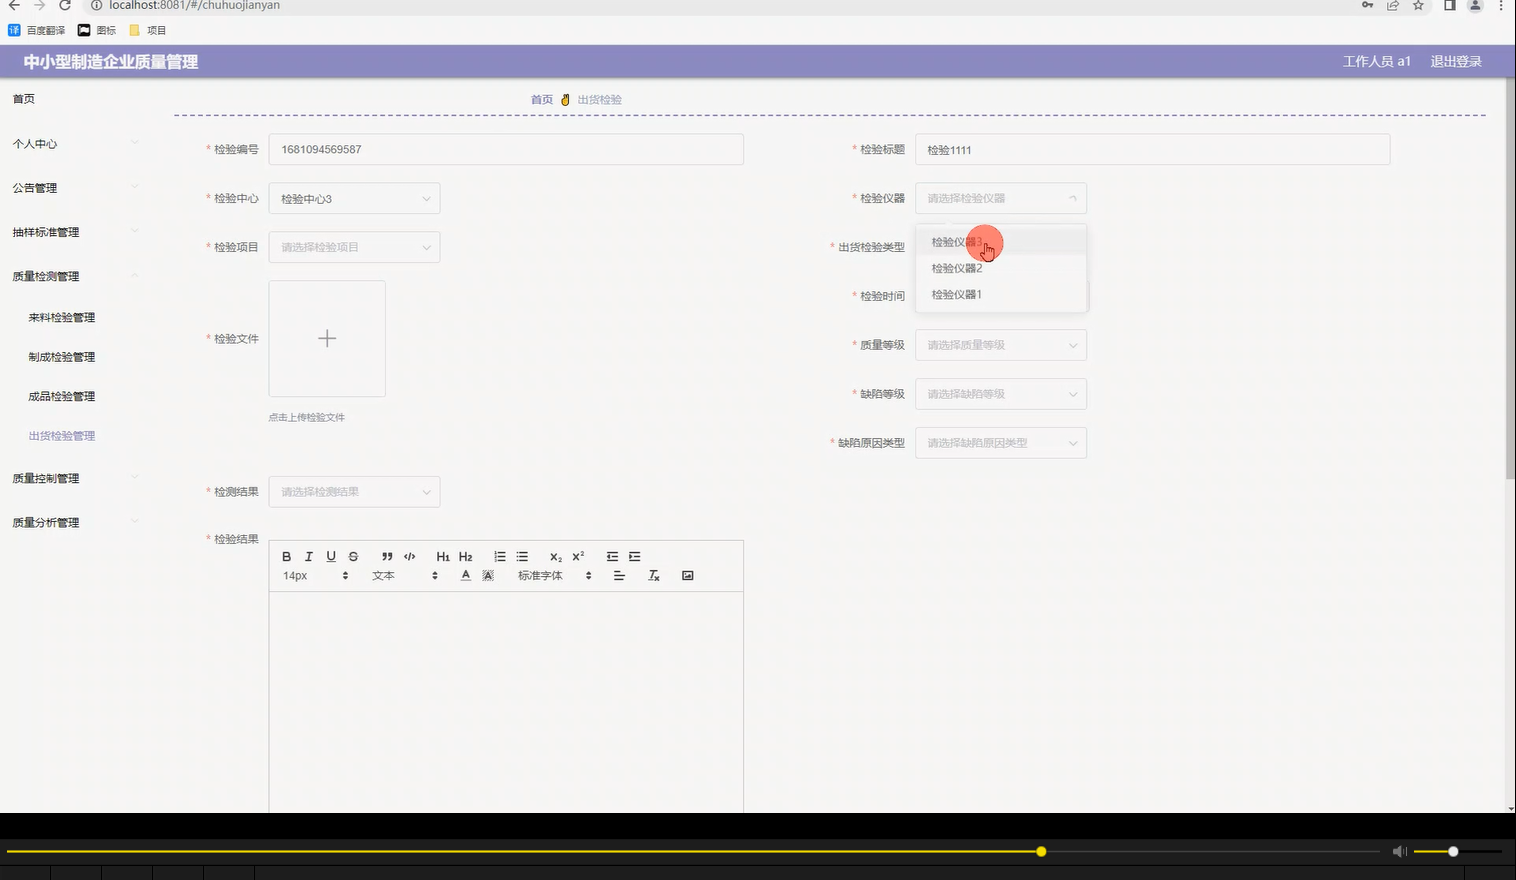
Task: Apply subscript formatting
Action: pyautogui.click(x=556, y=556)
